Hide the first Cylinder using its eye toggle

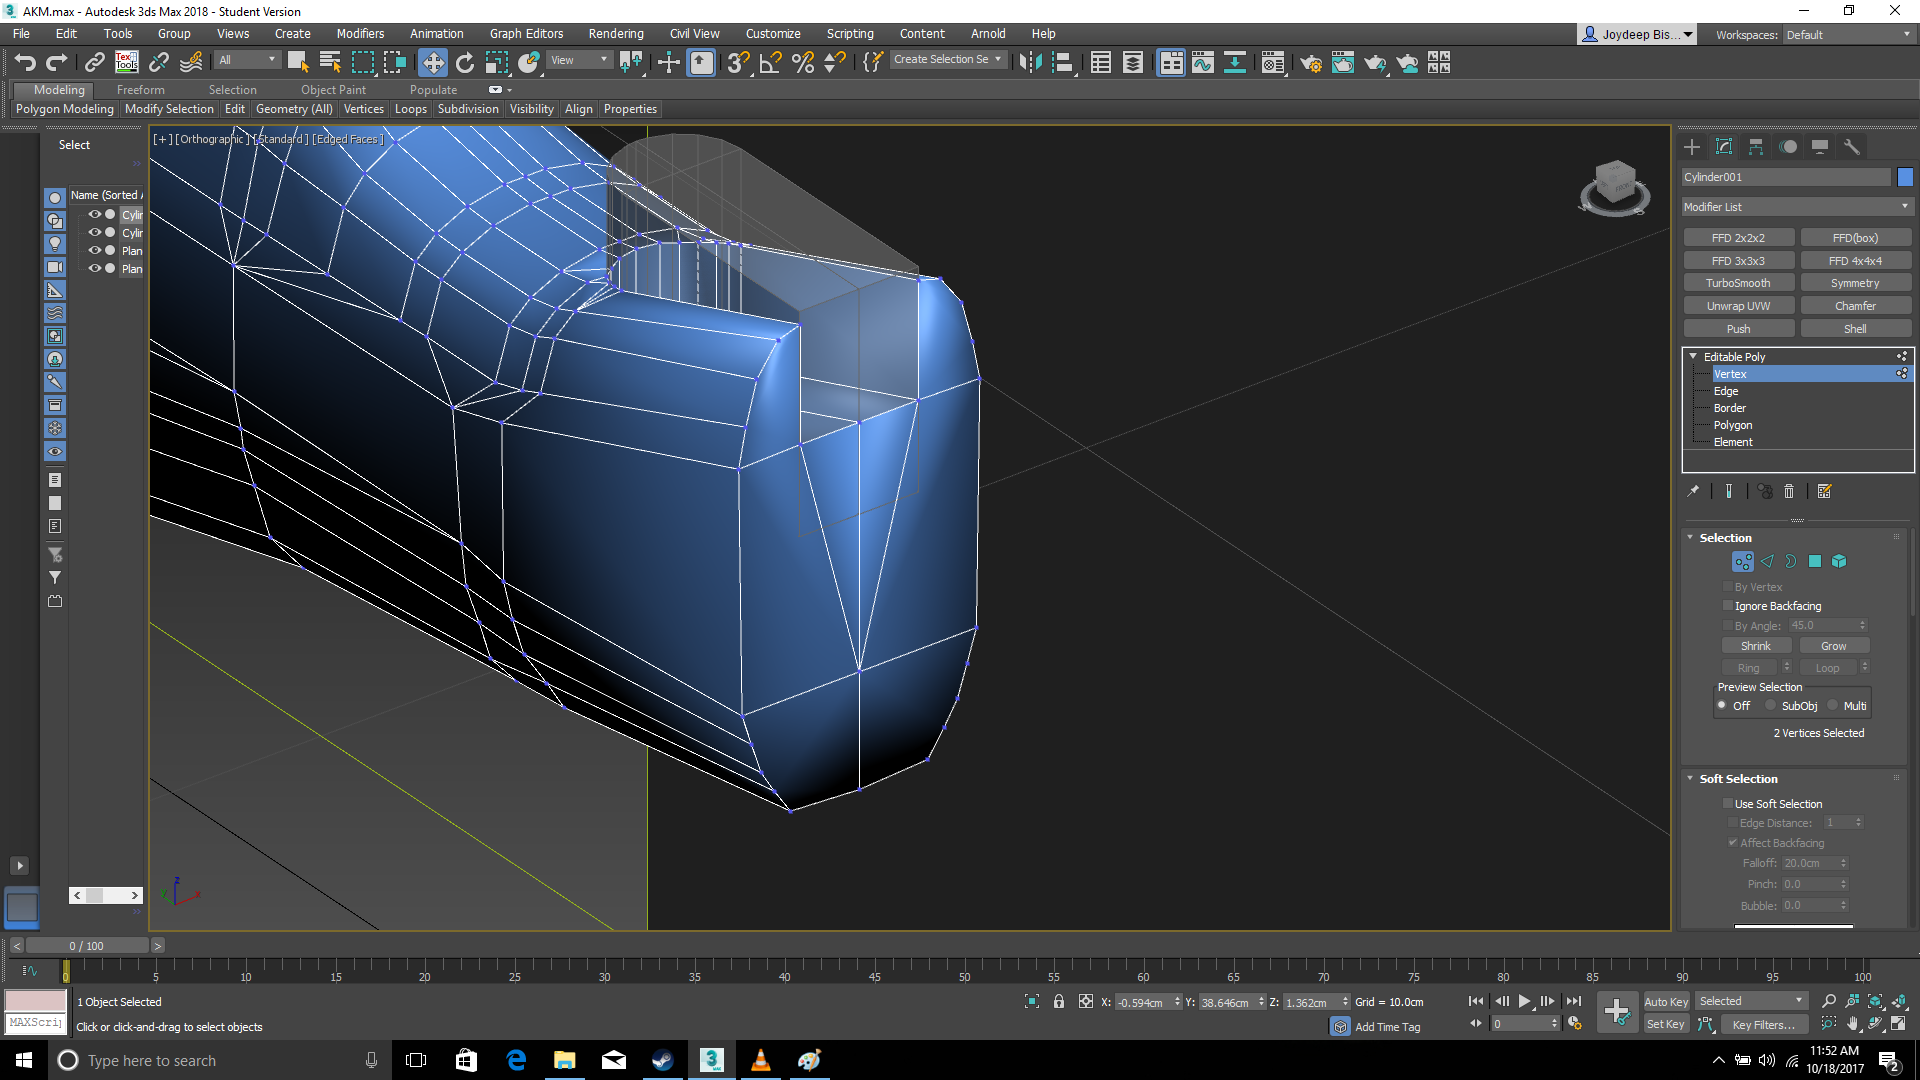point(95,214)
